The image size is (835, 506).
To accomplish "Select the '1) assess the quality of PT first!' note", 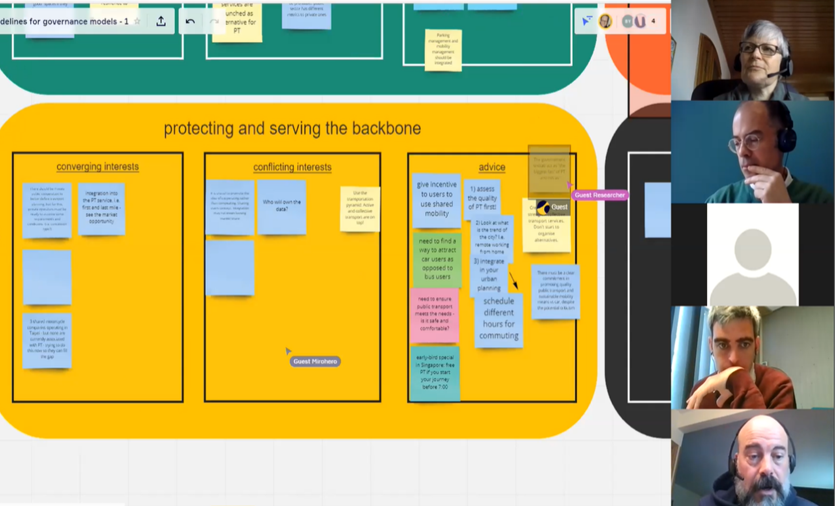I will tap(482, 199).
